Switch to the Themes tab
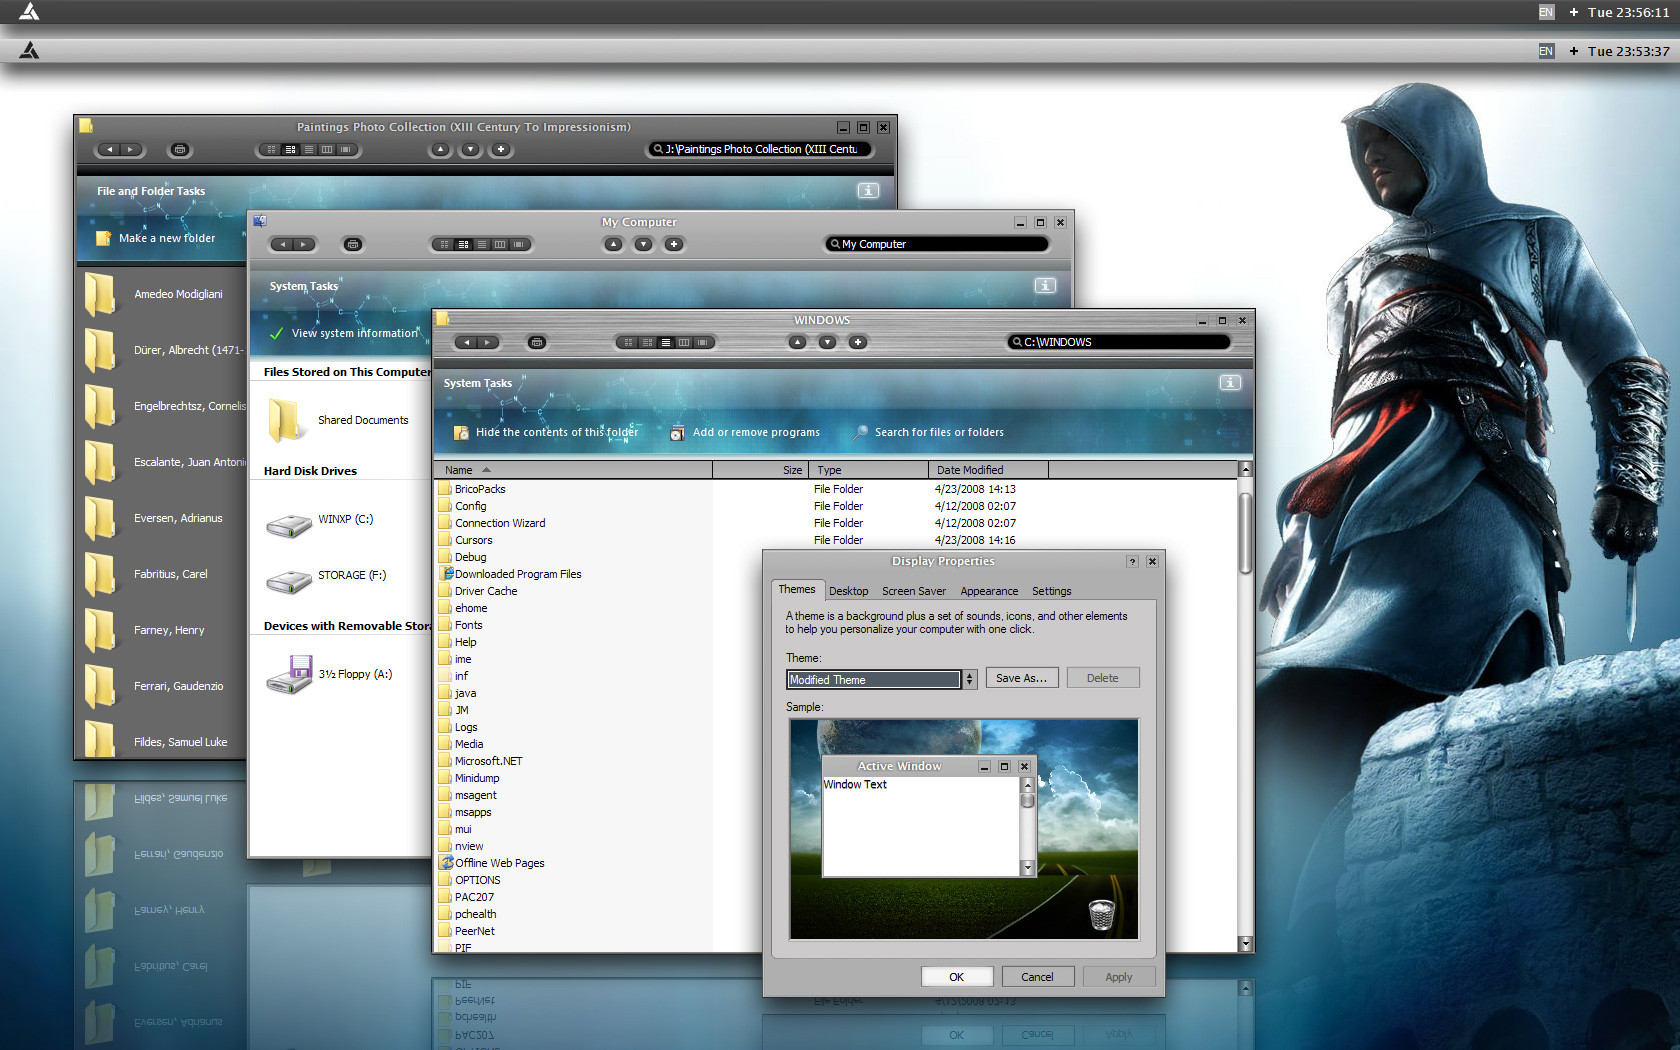 click(x=797, y=589)
